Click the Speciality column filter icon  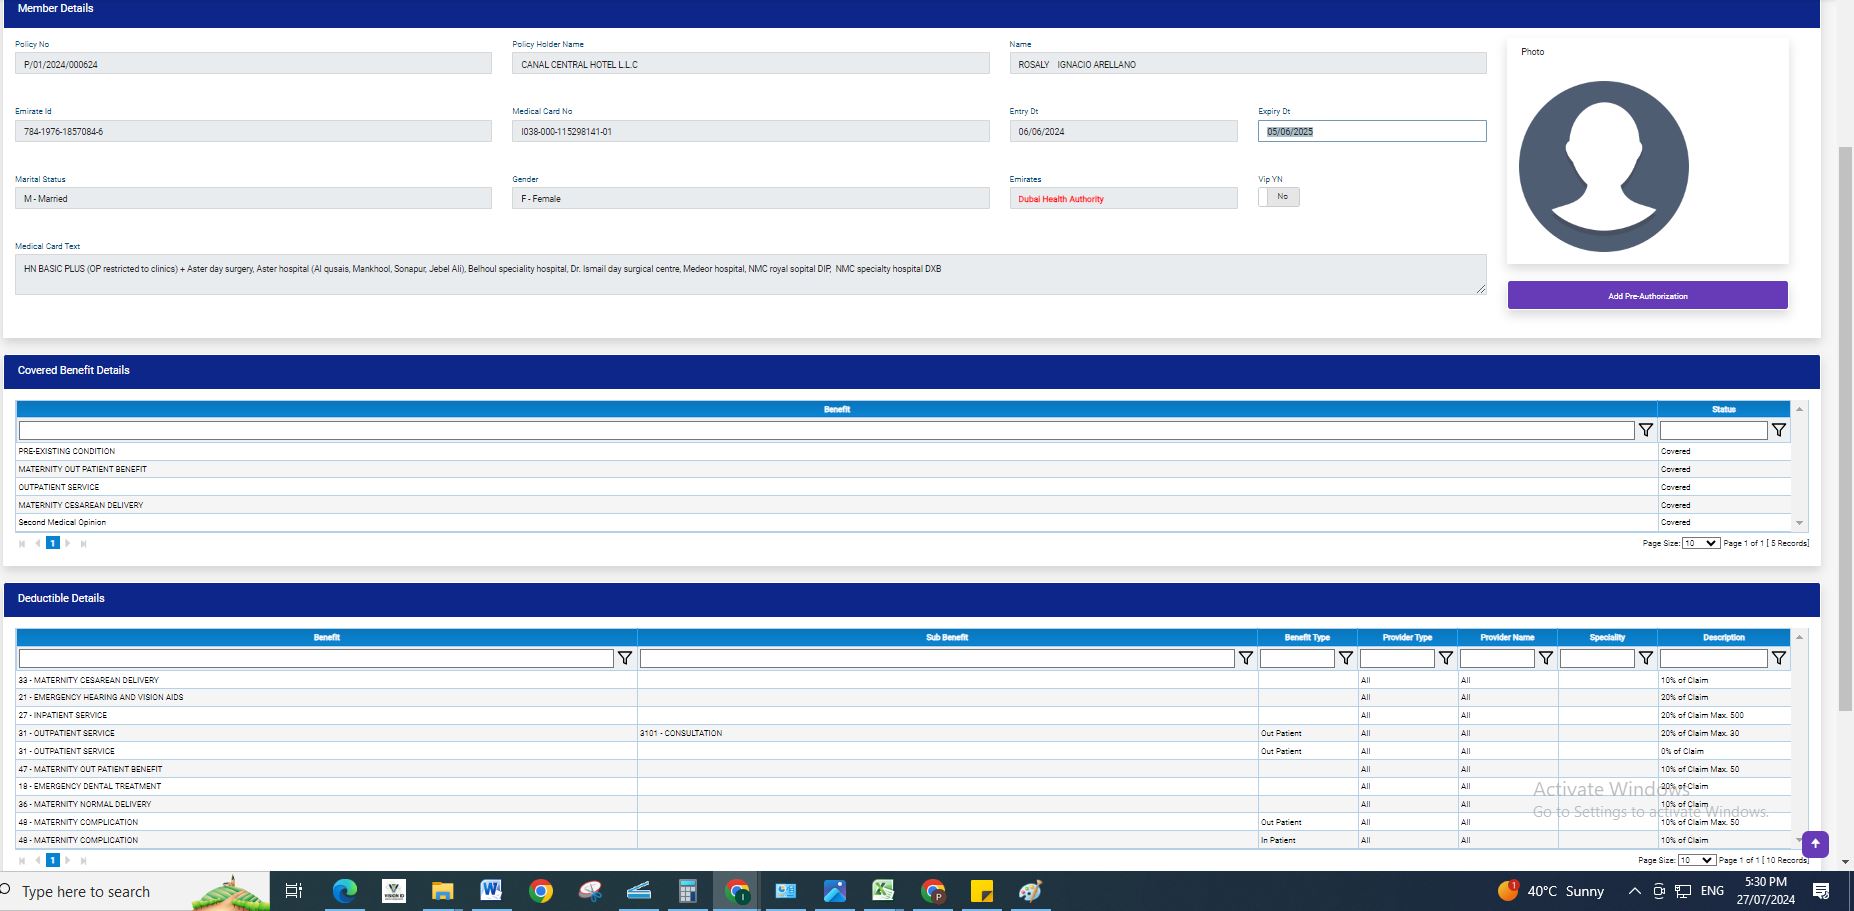[1645, 658]
